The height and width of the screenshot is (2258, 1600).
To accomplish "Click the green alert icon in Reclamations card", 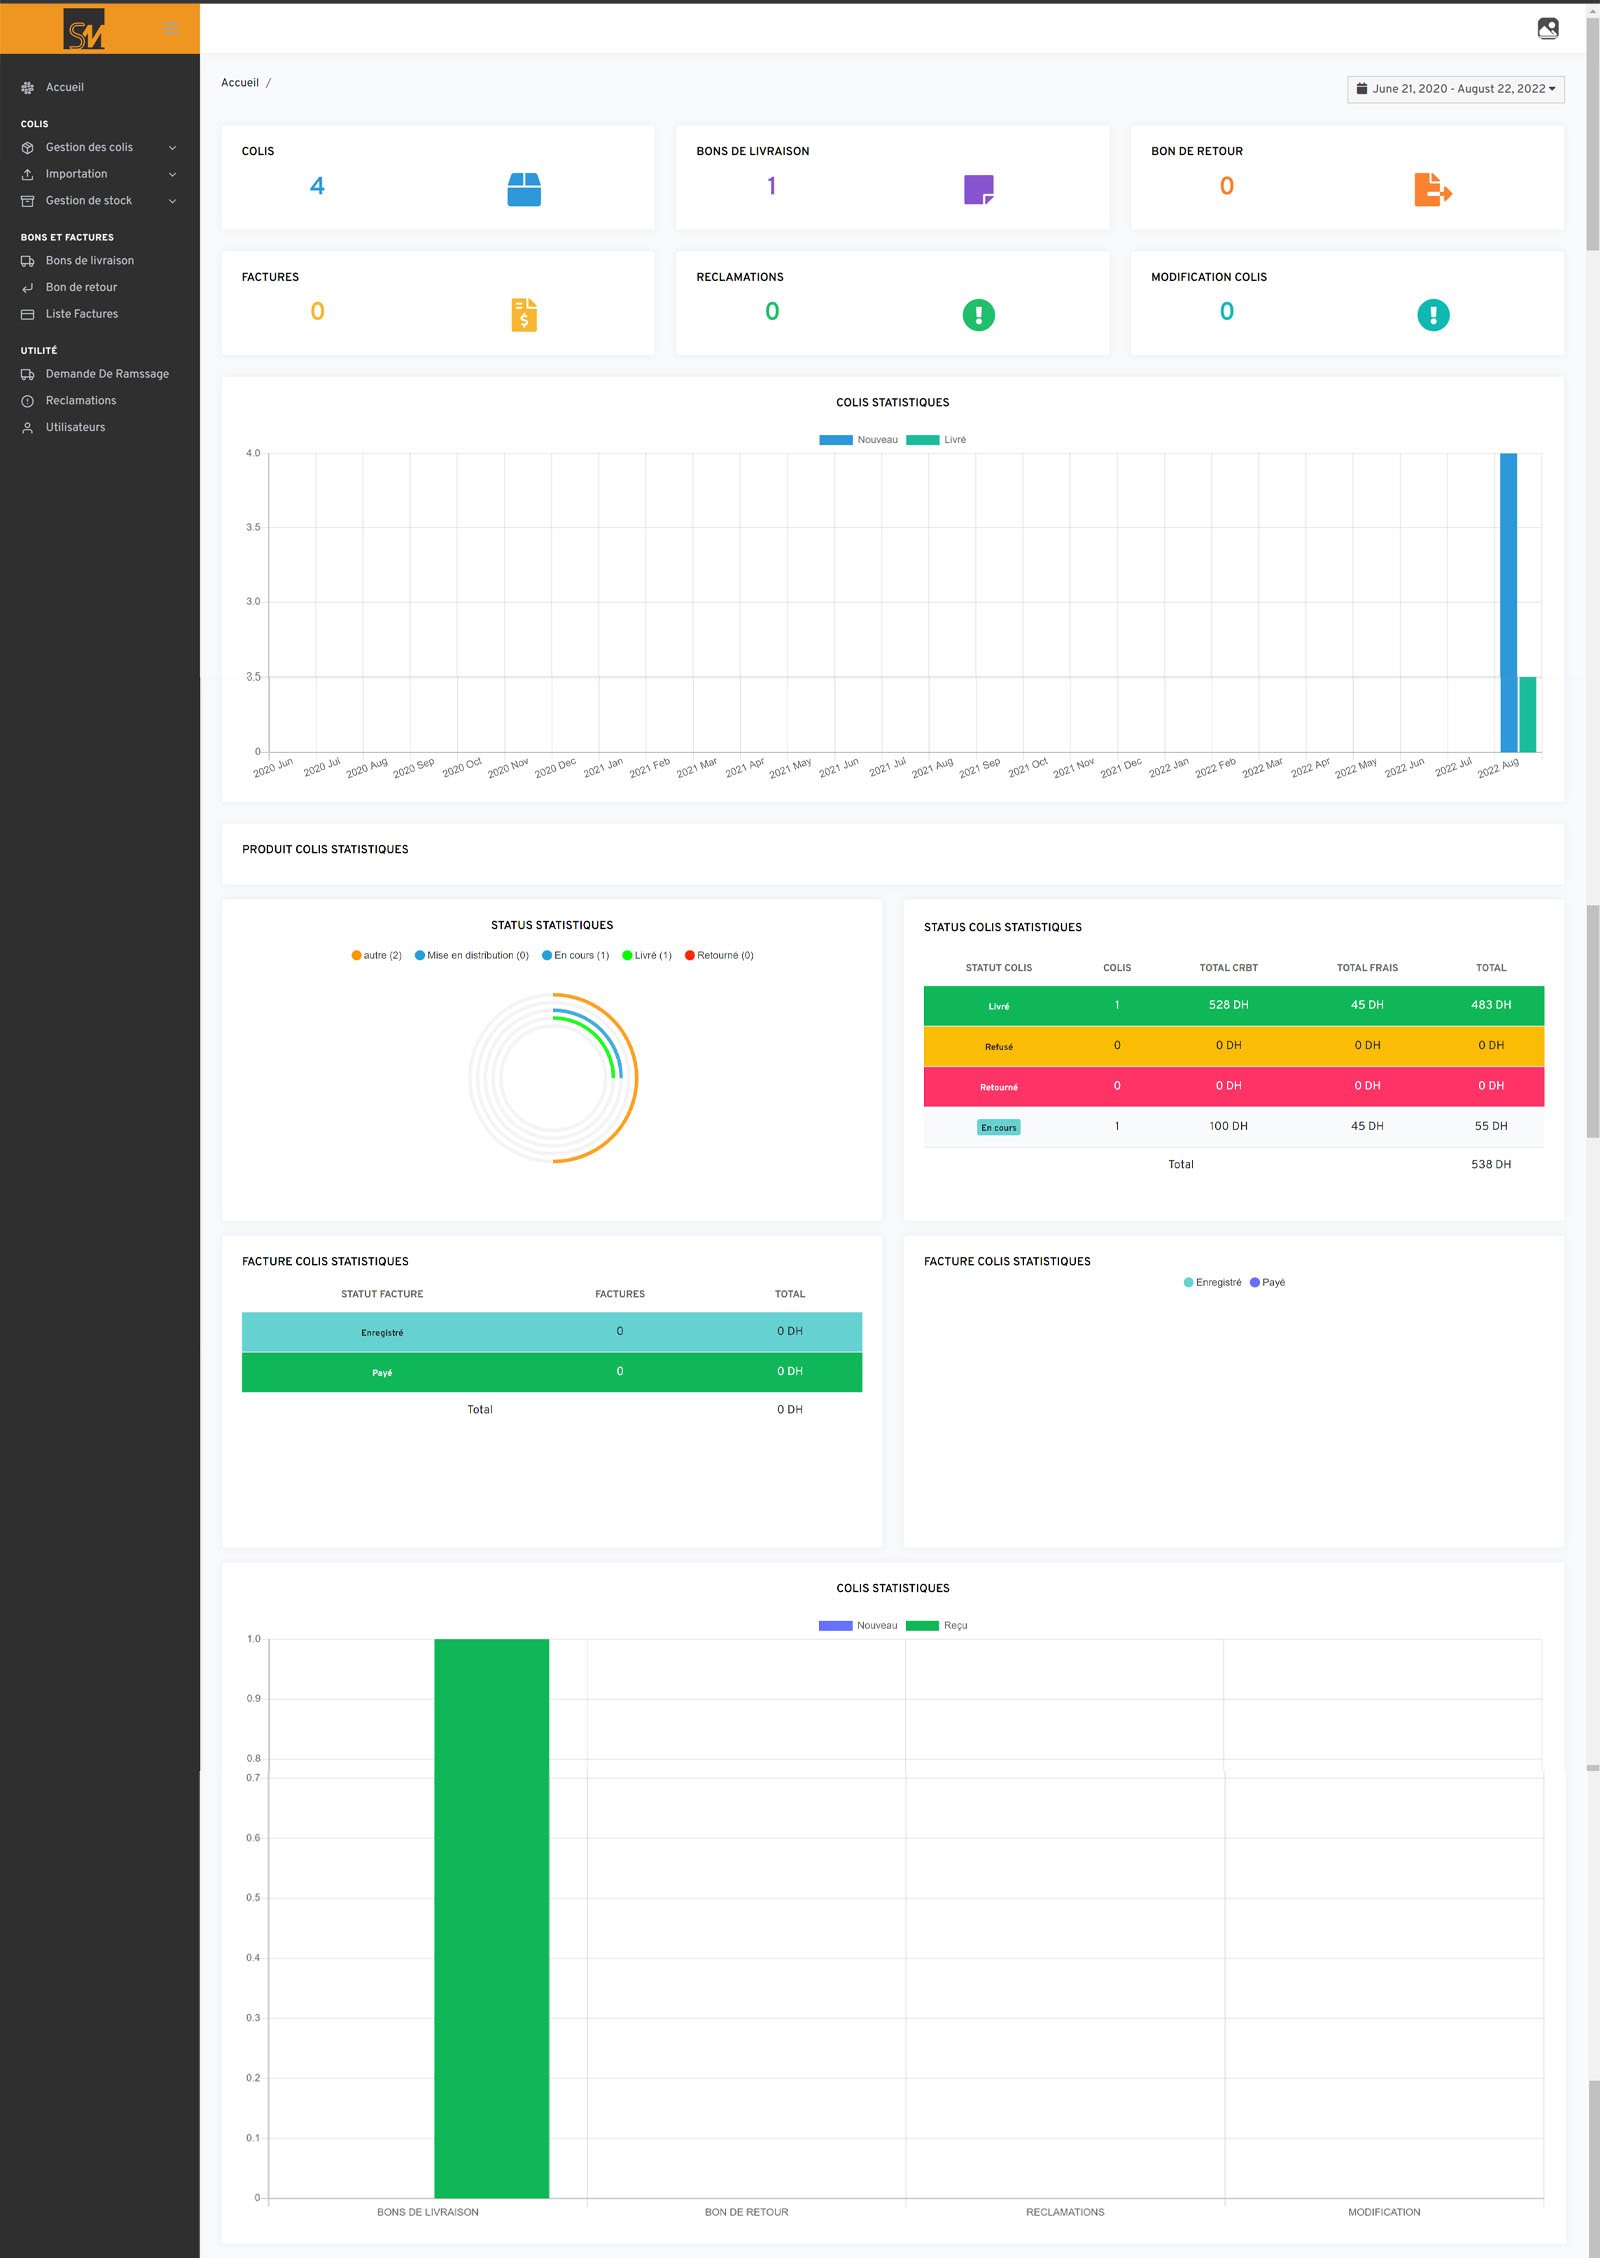I will click(978, 315).
